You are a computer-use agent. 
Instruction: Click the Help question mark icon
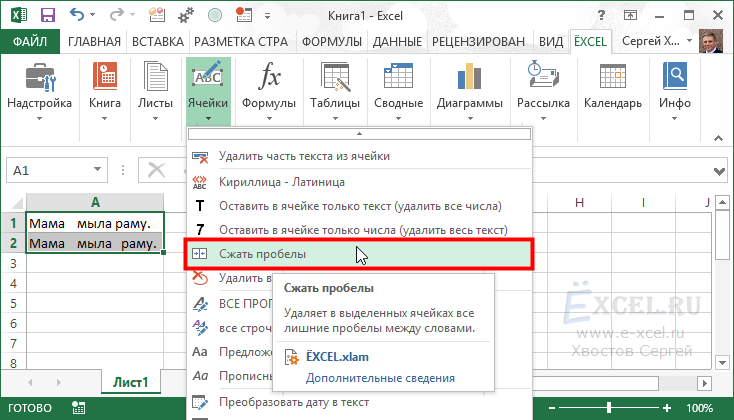click(x=602, y=15)
